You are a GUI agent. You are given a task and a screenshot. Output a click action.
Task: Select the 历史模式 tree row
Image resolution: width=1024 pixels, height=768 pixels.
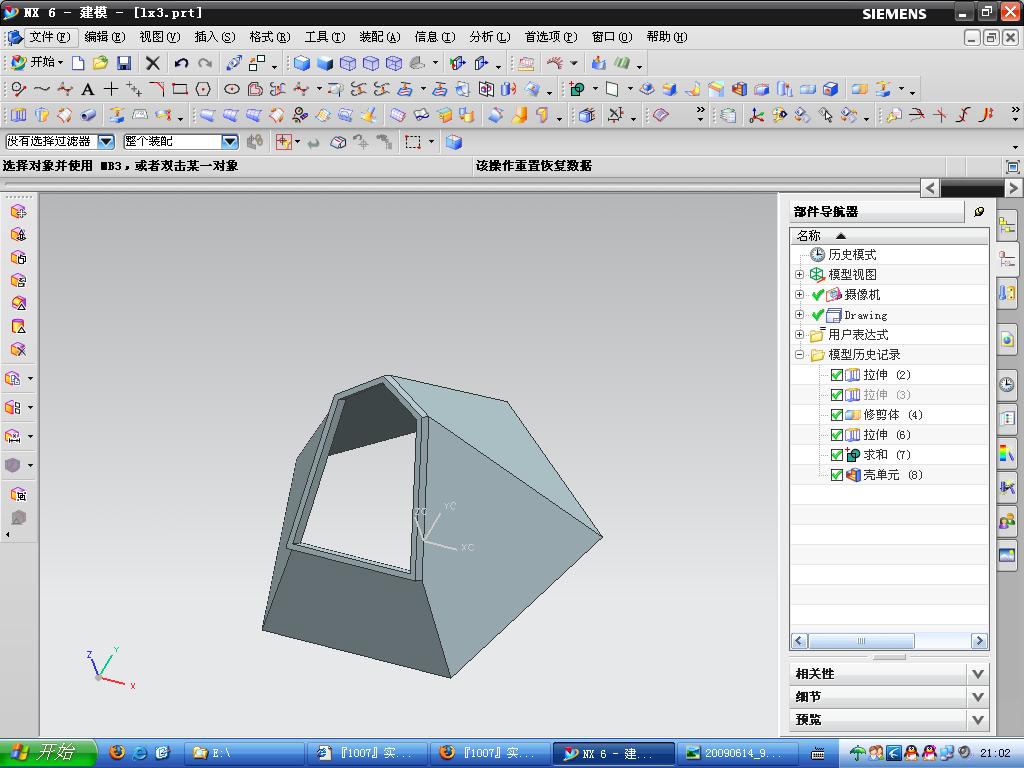889,255
